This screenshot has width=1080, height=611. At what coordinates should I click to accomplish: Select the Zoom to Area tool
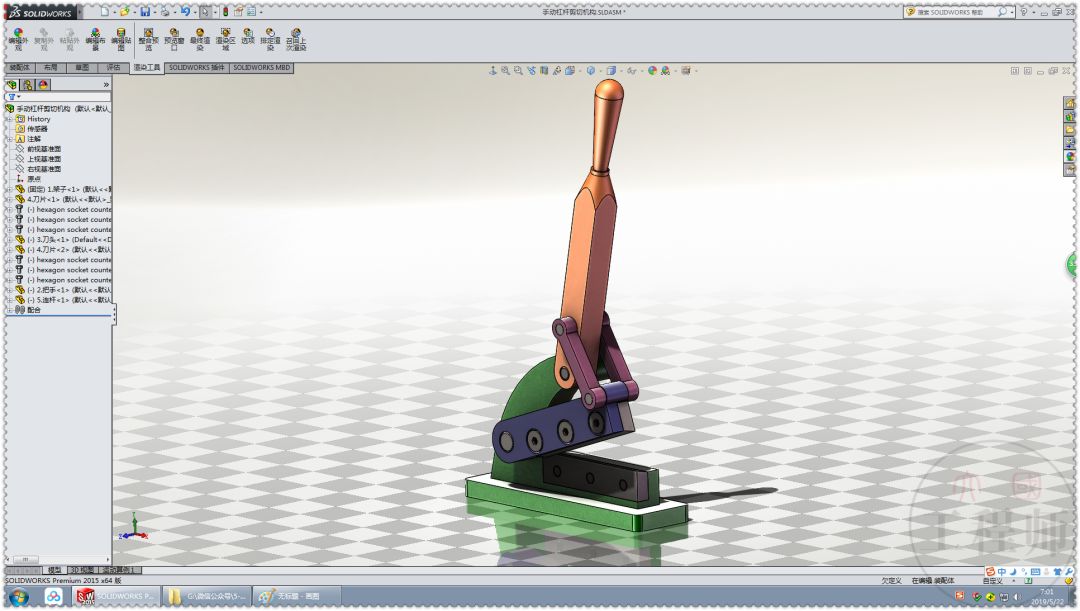tap(517, 70)
